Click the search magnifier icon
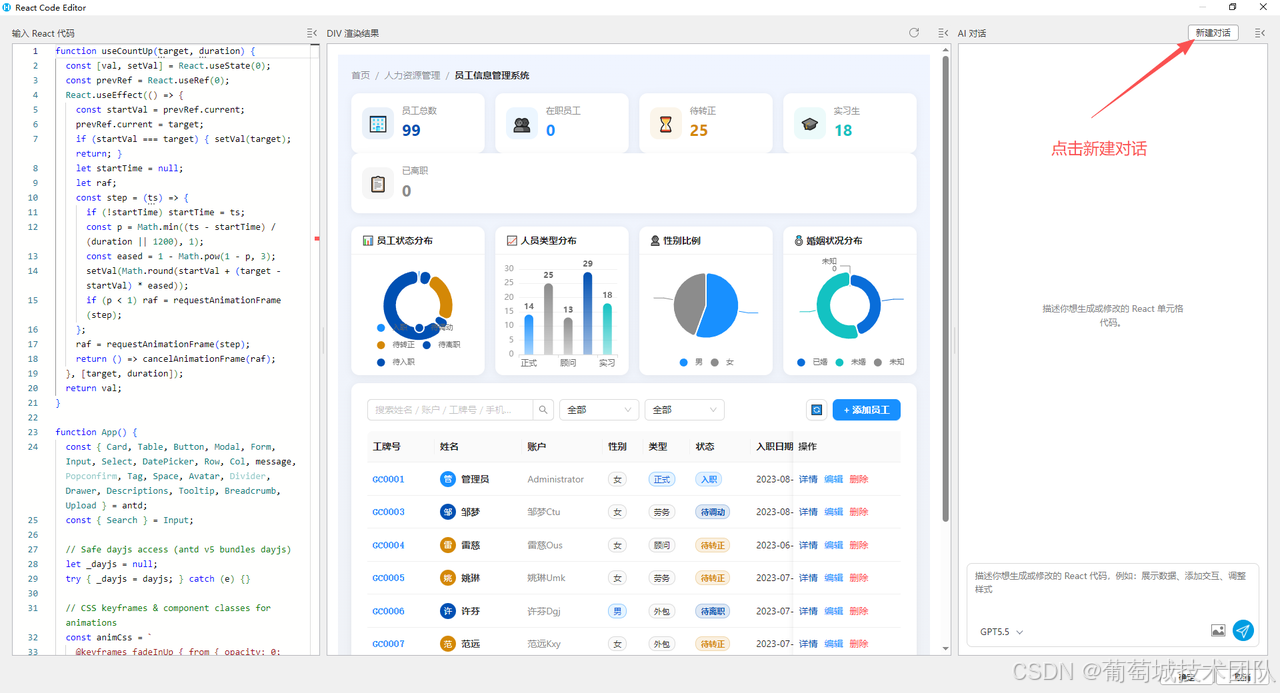The image size is (1280, 693). [x=543, y=410]
